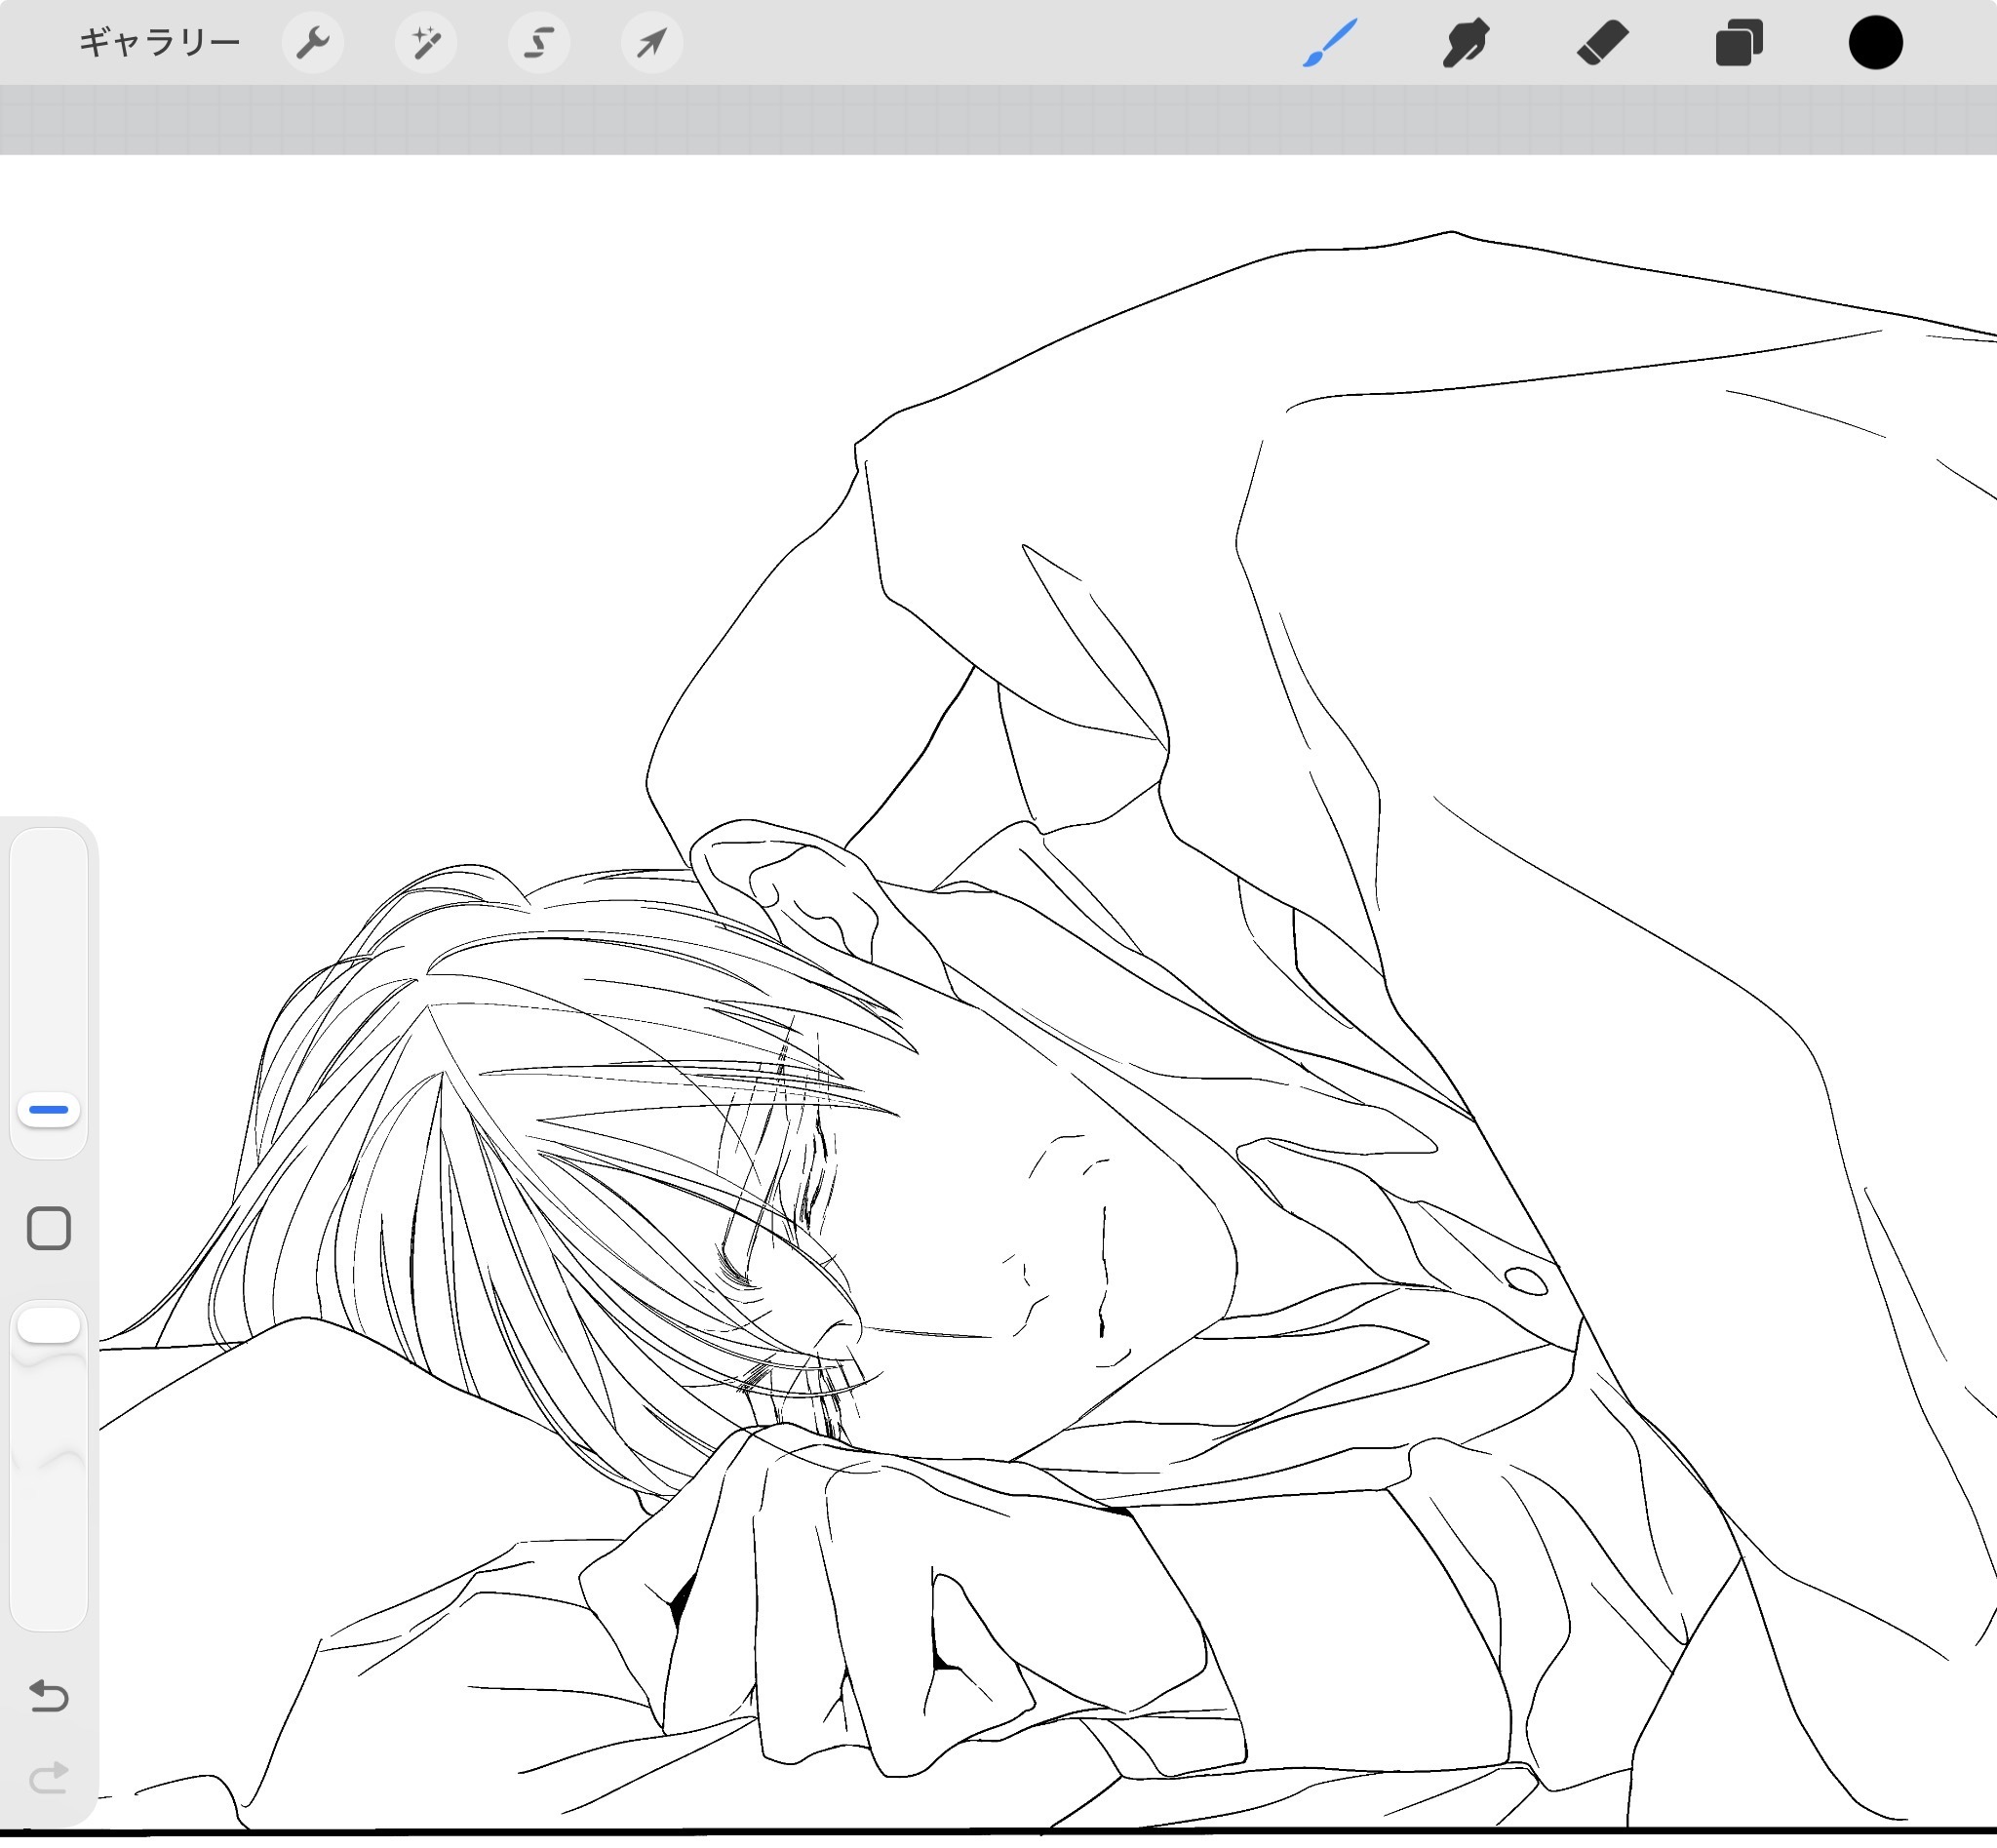
Task: Open the Actions wrench menu
Action: 313,43
